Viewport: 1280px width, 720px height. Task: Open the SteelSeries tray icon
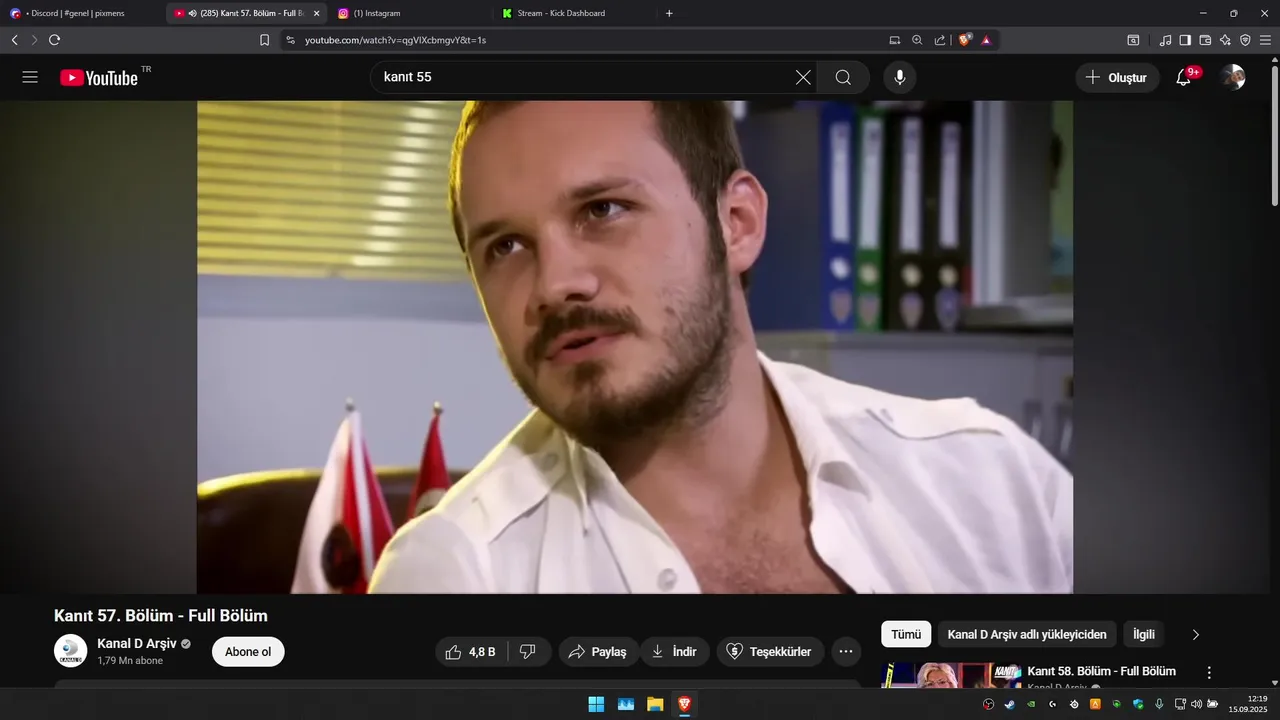[1074, 704]
